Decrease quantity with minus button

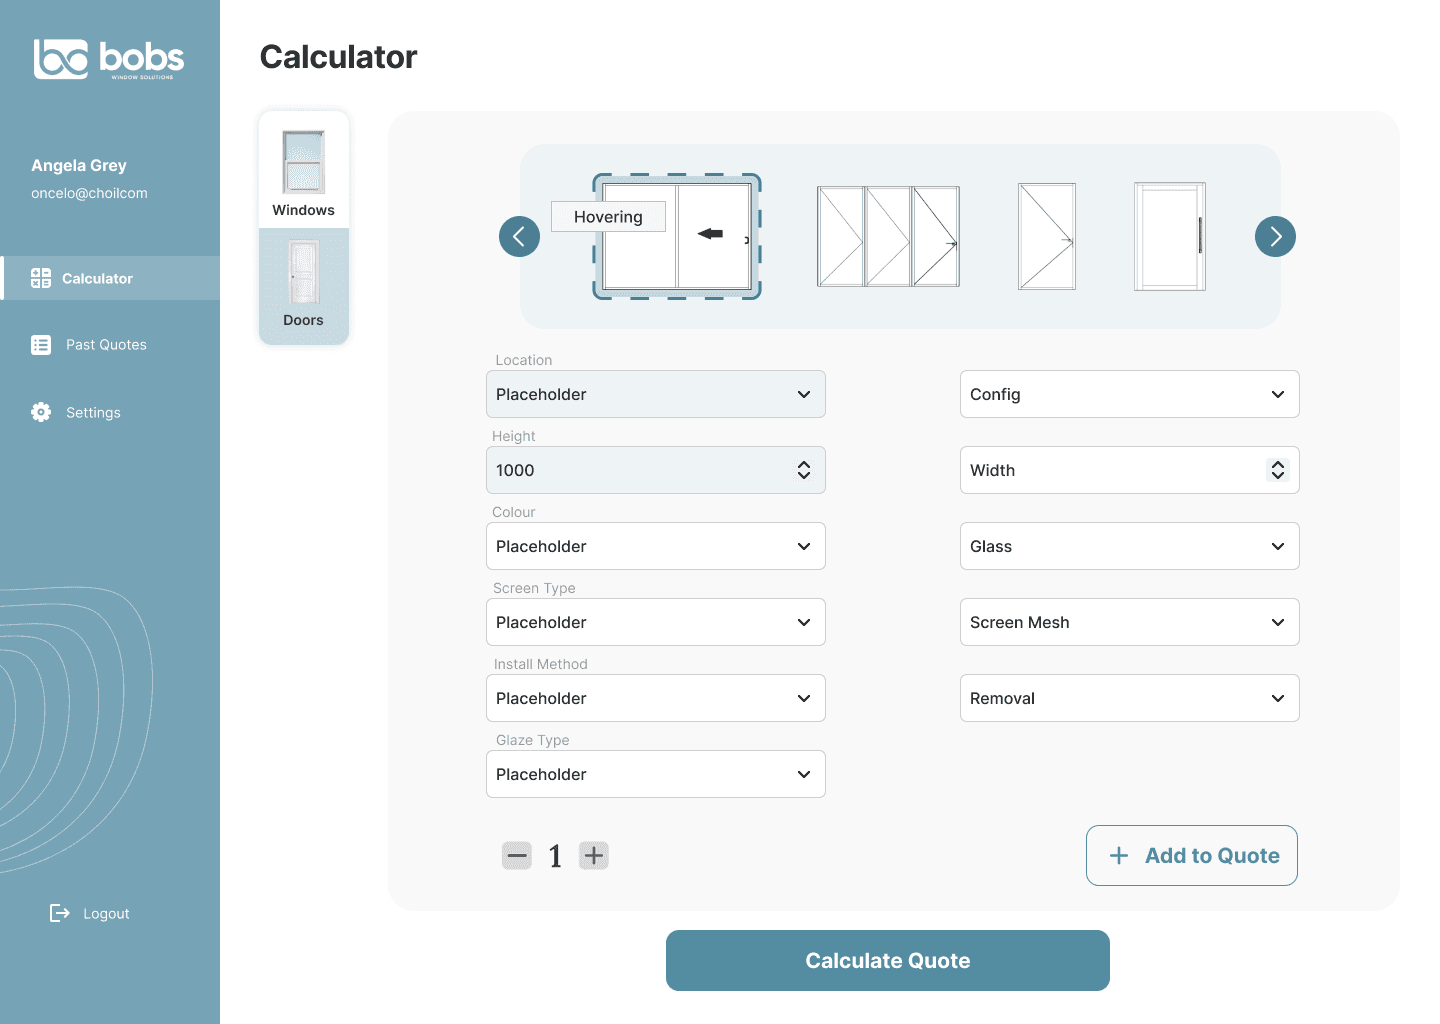click(517, 856)
